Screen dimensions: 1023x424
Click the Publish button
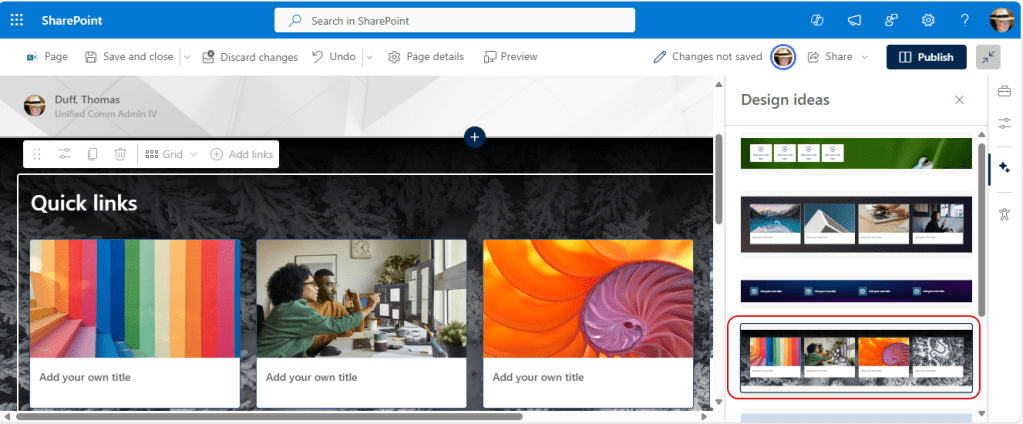(x=926, y=57)
